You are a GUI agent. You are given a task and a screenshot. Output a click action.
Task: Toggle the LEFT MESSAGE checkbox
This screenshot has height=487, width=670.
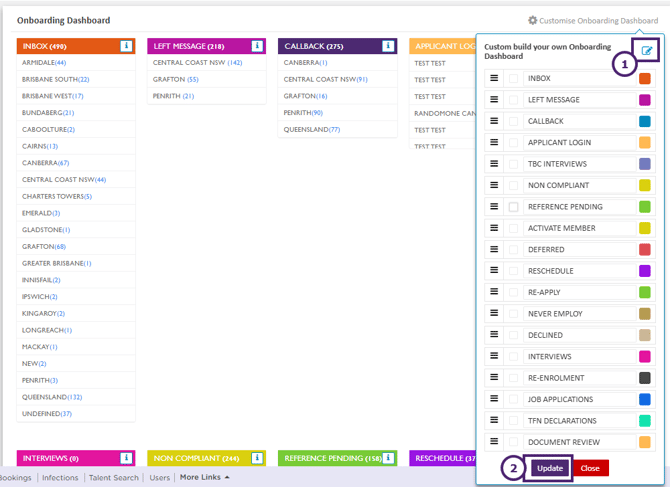coord(514,100)
